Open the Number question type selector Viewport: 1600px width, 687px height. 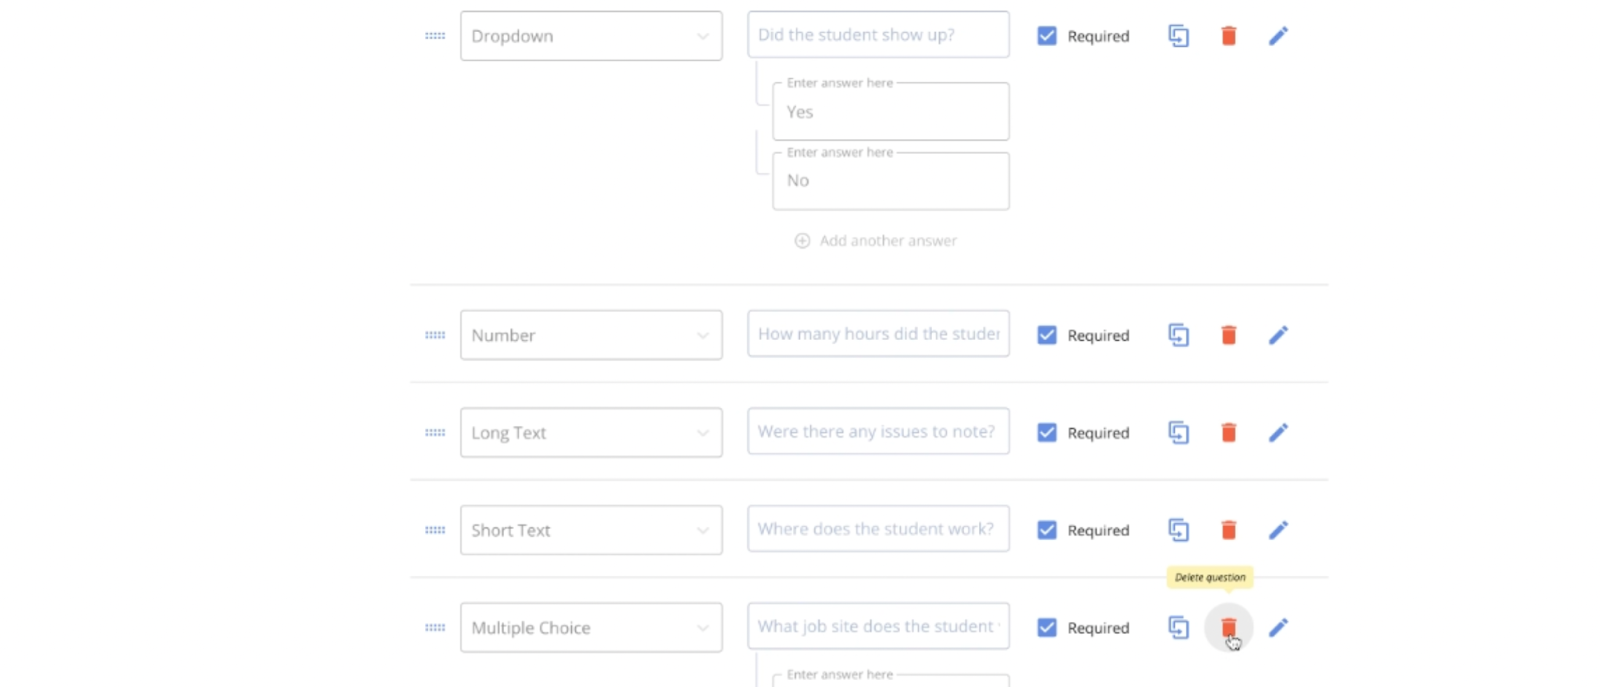coord(591,335)
